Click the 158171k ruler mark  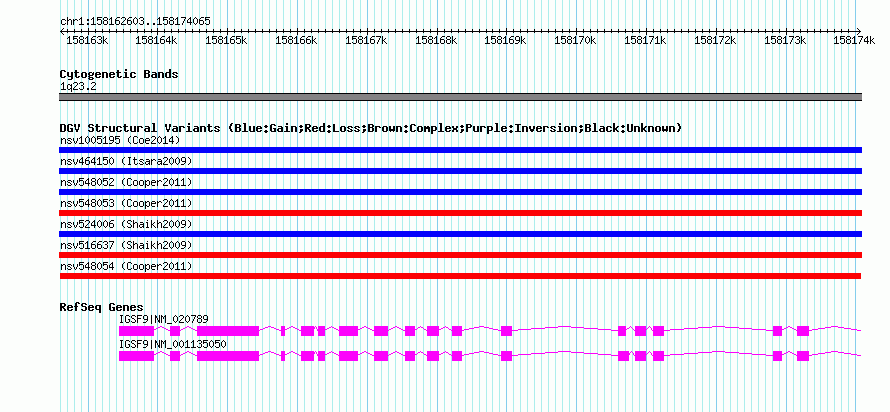(x=645, y=40)
